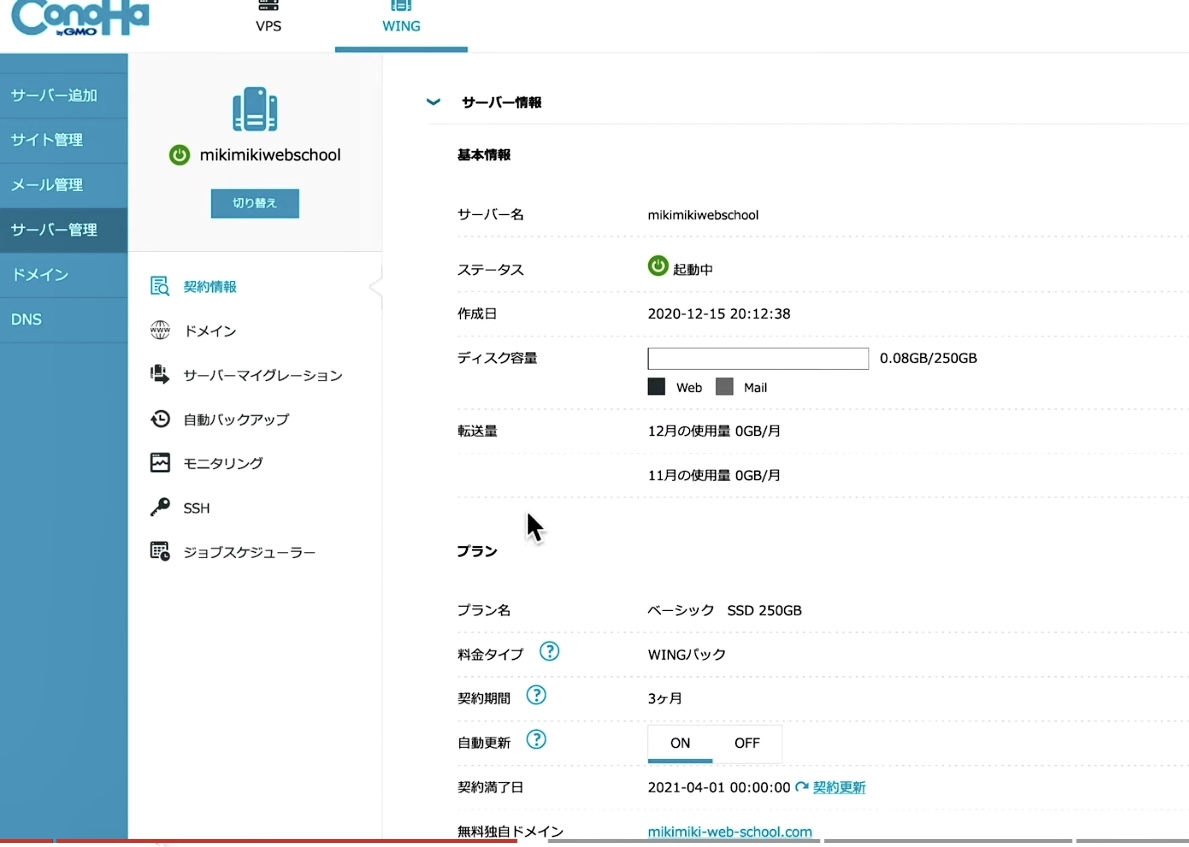Click the disk capacity usage bar
Image resolution: width=1189 pixels, height=847 pixels.
[x=757, y=358]
